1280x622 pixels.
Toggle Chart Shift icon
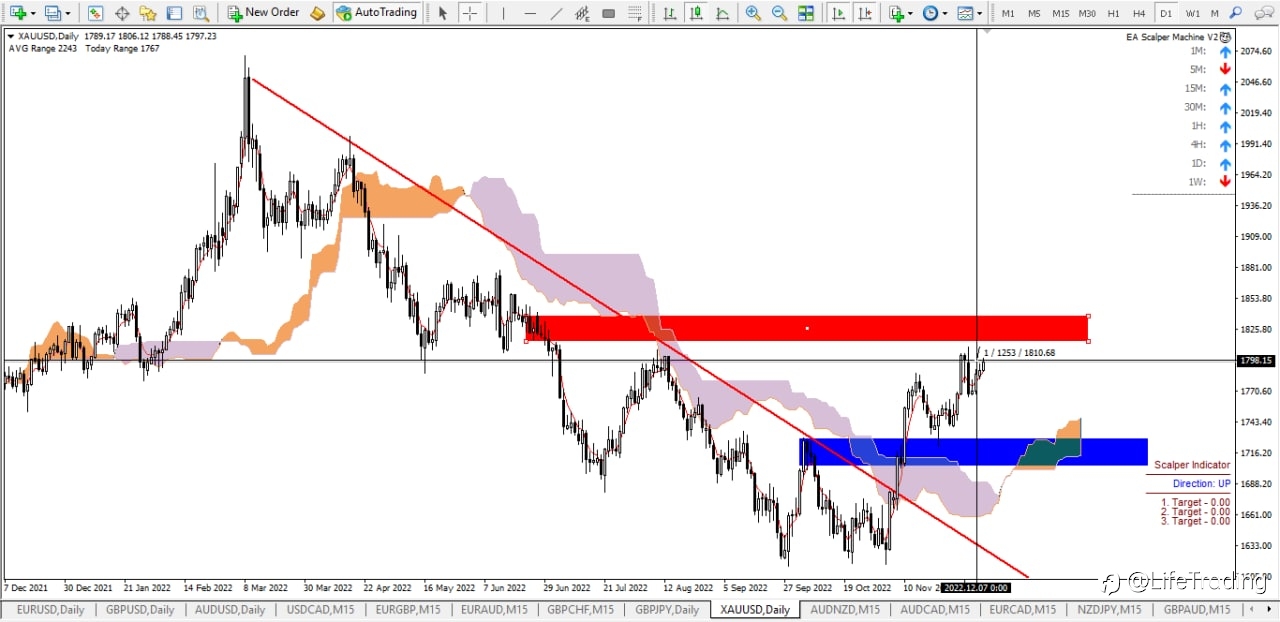pos(866,13)
